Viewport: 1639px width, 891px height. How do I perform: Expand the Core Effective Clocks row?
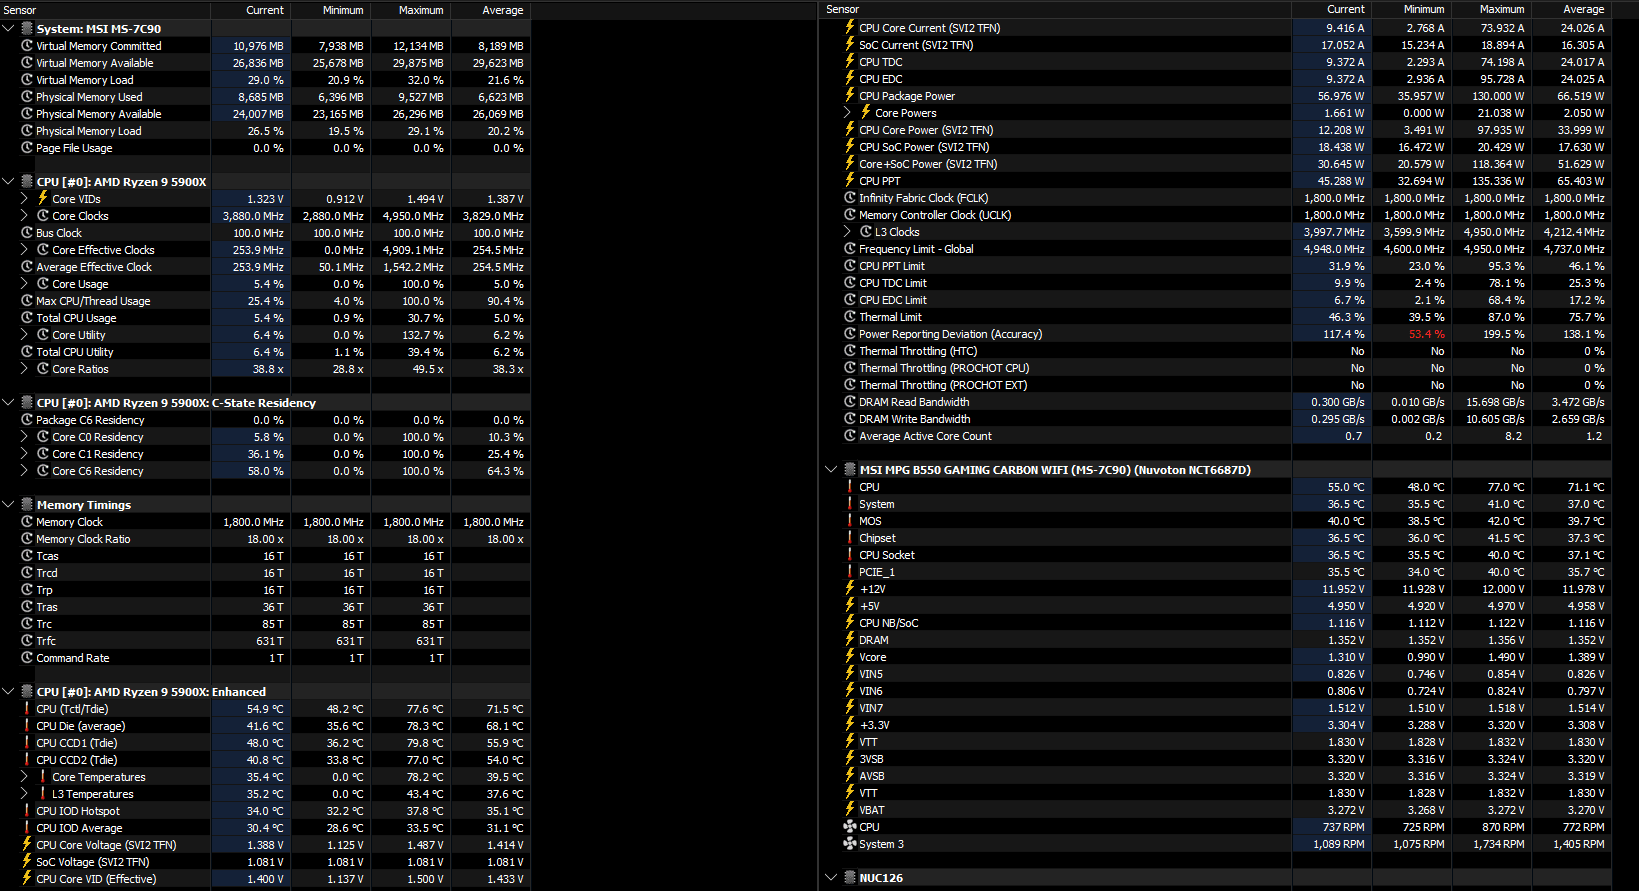[24, 250]
